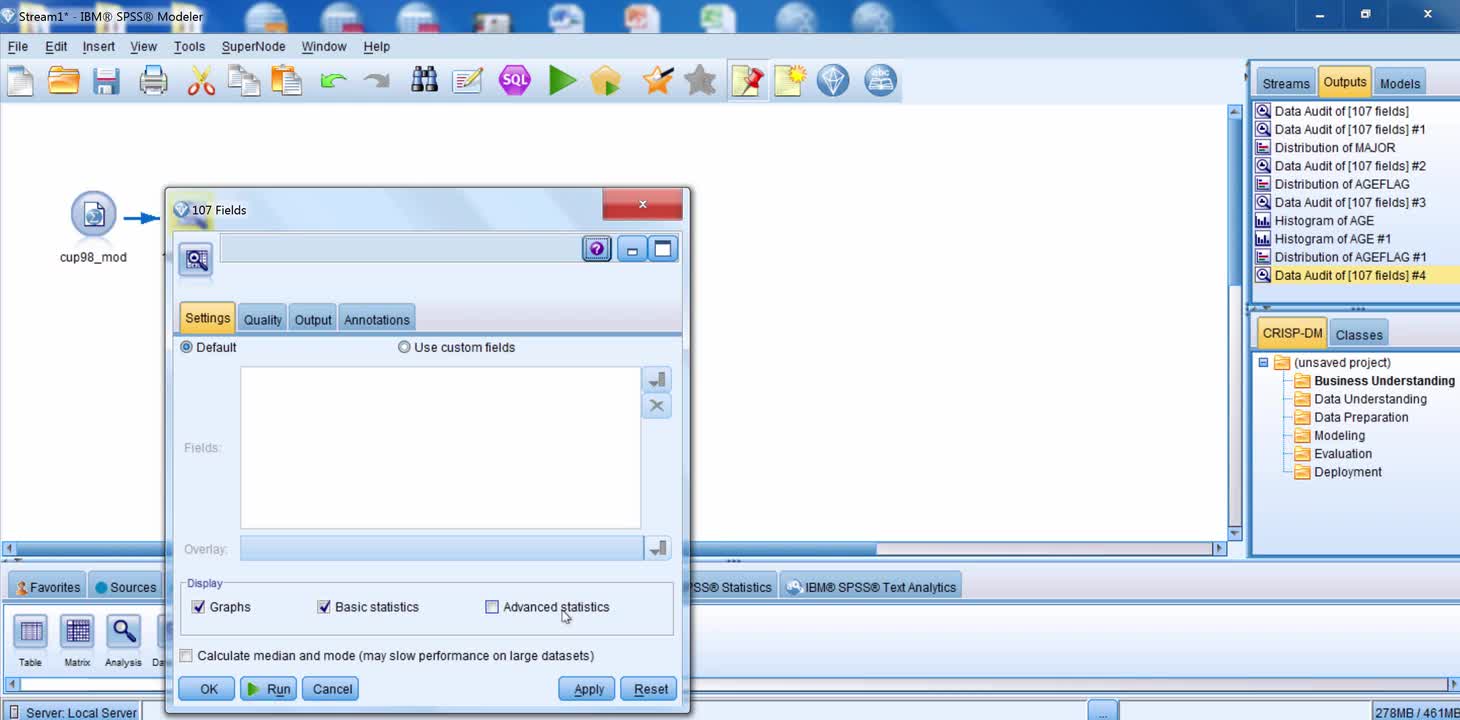1460x720 pixels.
Task: Collapse the (unsaved project) tree node
Action: point(1263,363)
